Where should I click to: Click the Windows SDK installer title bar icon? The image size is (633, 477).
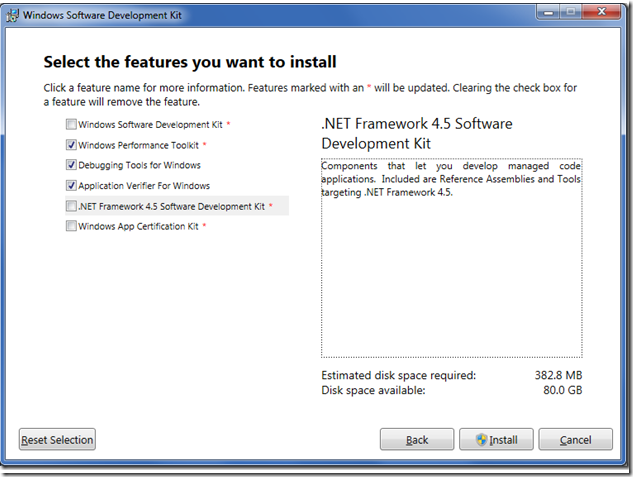pos(12,15)
